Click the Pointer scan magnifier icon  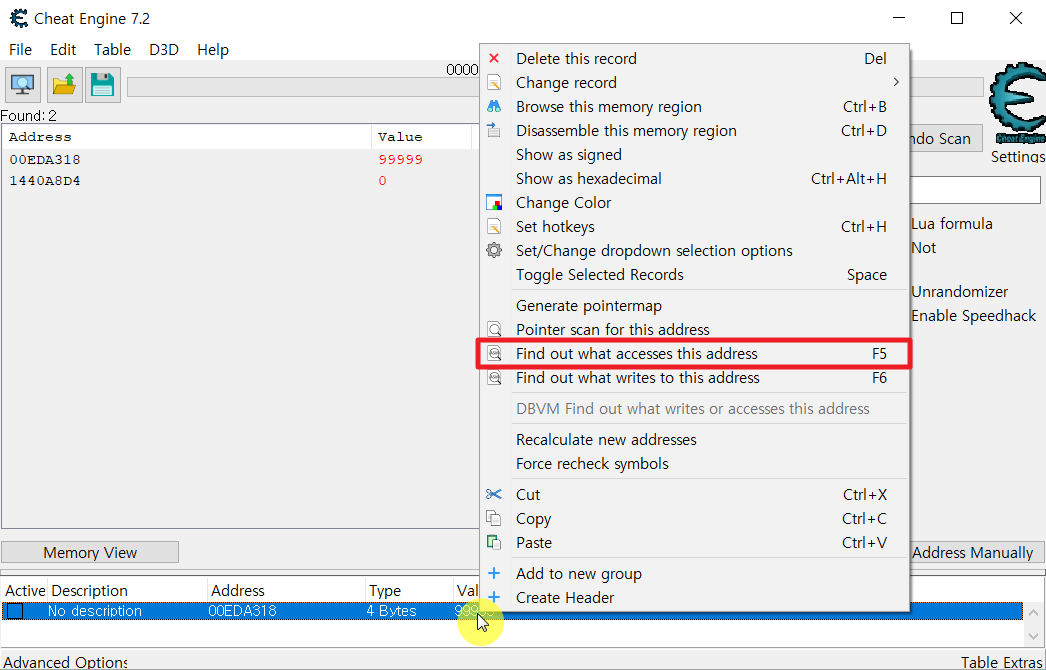tap(494, 330)
